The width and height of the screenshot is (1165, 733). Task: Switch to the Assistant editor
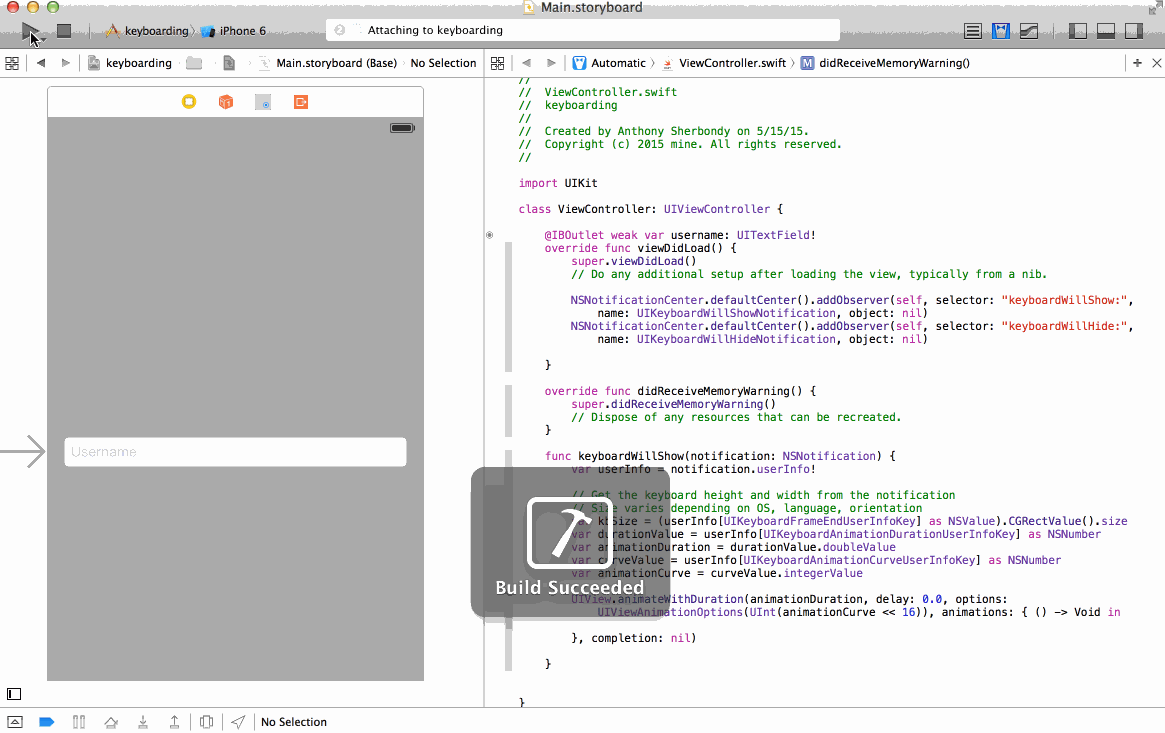coord(1001,31)
